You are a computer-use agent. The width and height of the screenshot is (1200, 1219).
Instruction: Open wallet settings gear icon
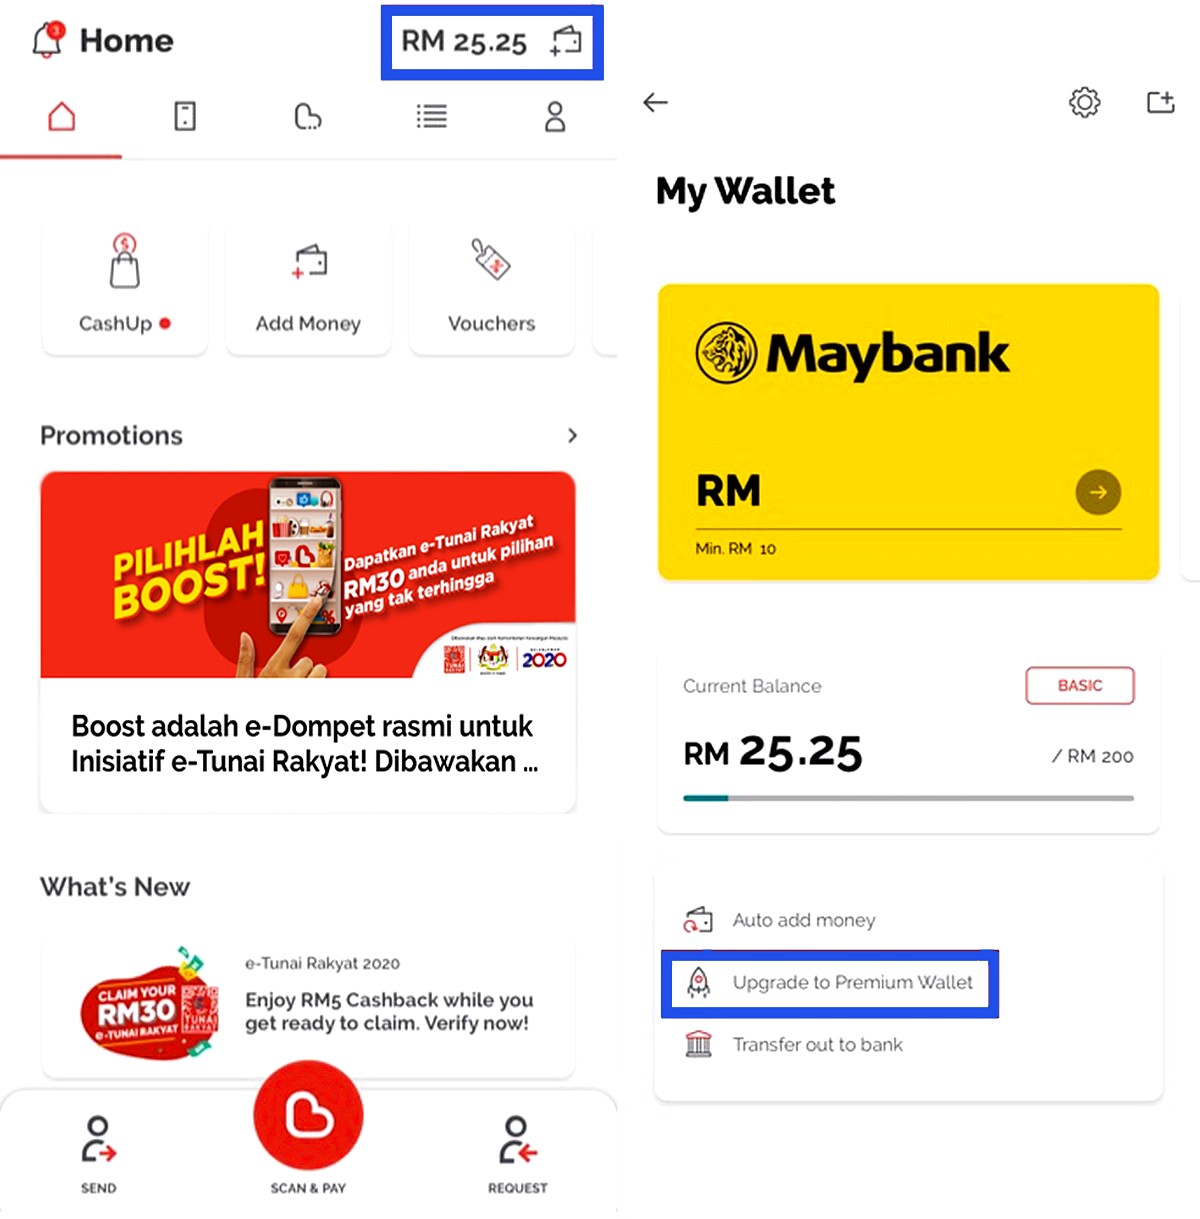point(1084,102)
